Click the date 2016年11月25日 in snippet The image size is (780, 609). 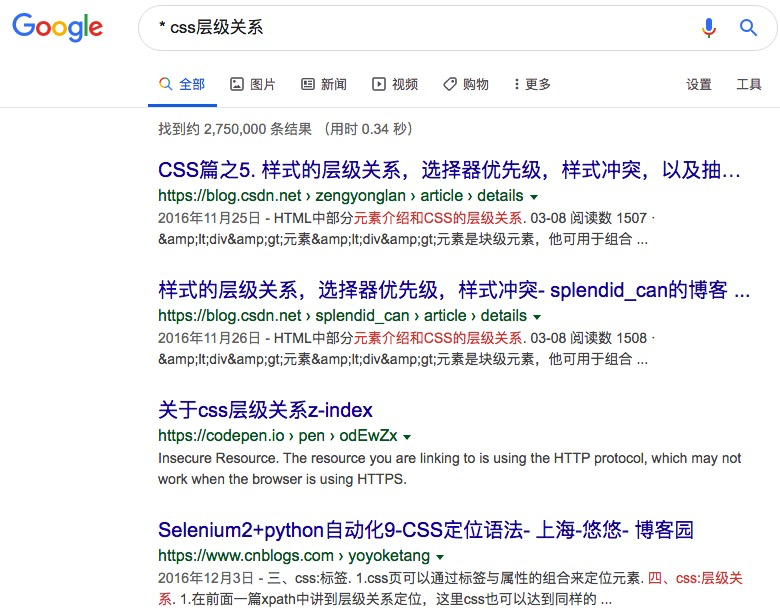pos(209,218)
